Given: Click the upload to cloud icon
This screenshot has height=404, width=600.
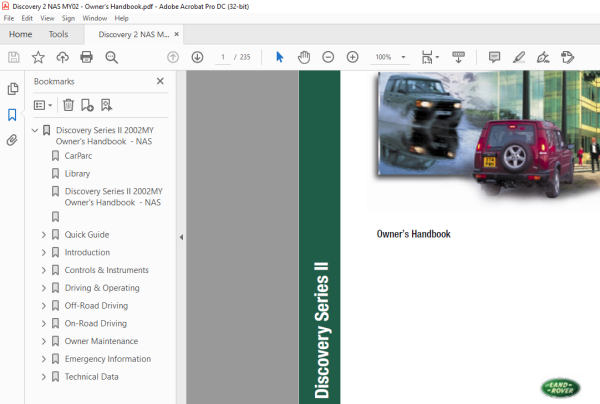Looking at the screenshot, I should click(62, 57).
